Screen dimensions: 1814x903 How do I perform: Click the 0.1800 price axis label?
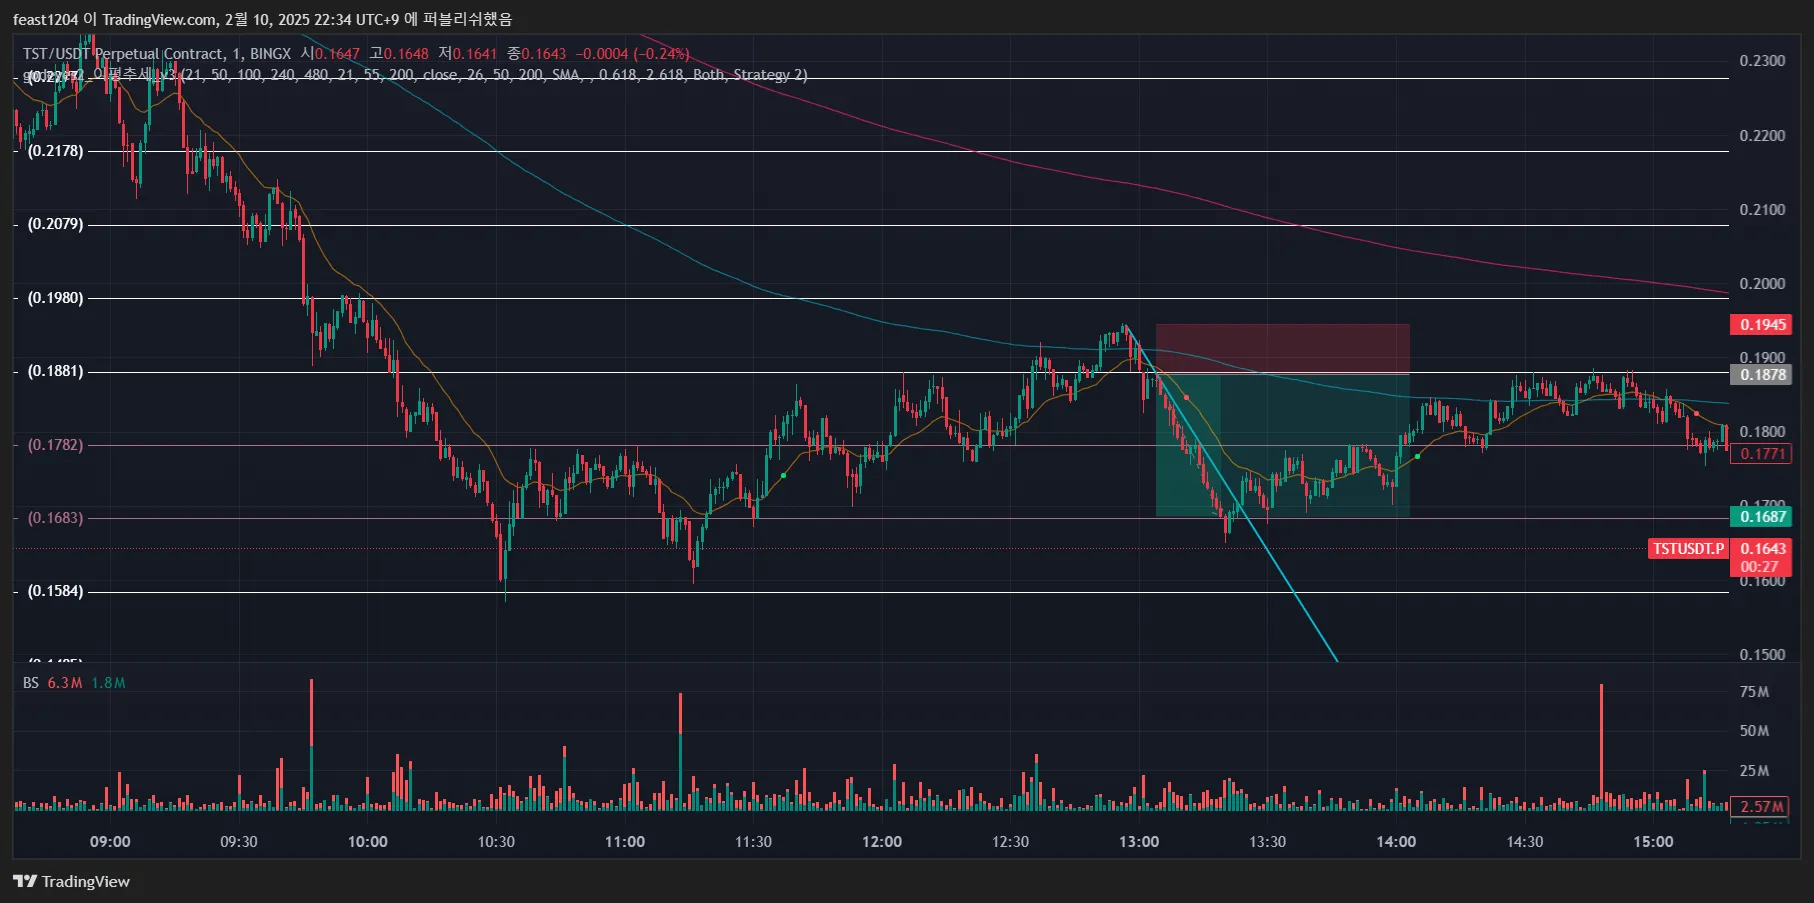point(1762,432)
